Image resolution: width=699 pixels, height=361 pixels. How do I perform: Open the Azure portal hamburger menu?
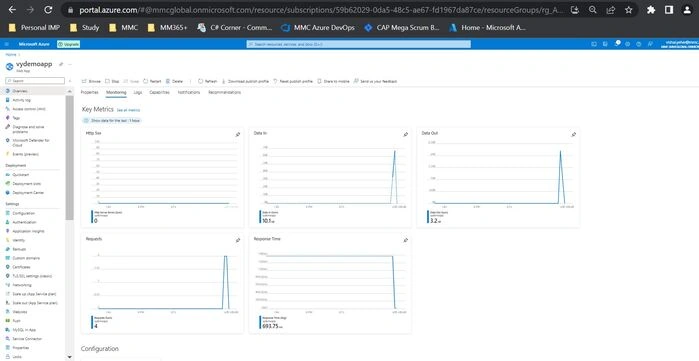click(7, 44)
